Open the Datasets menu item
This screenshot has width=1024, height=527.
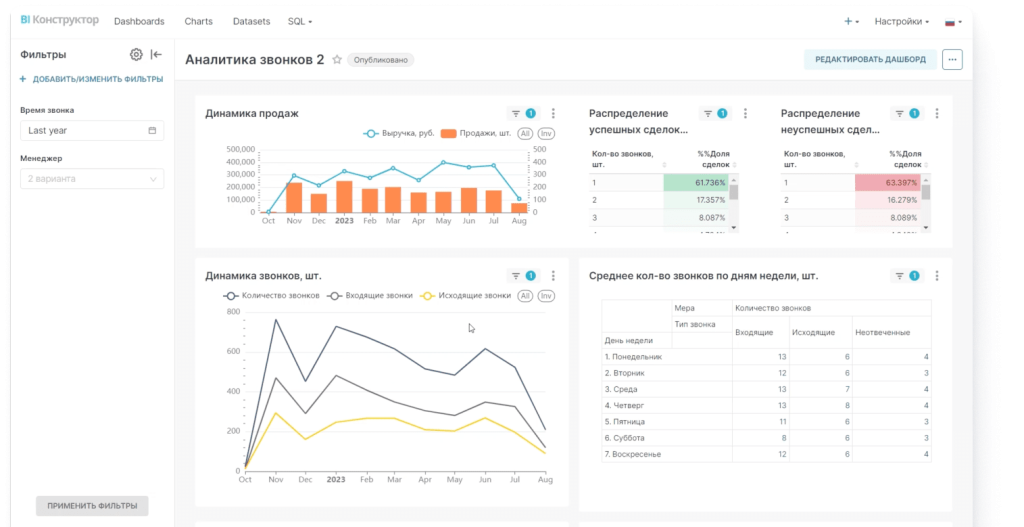[250, 21]
